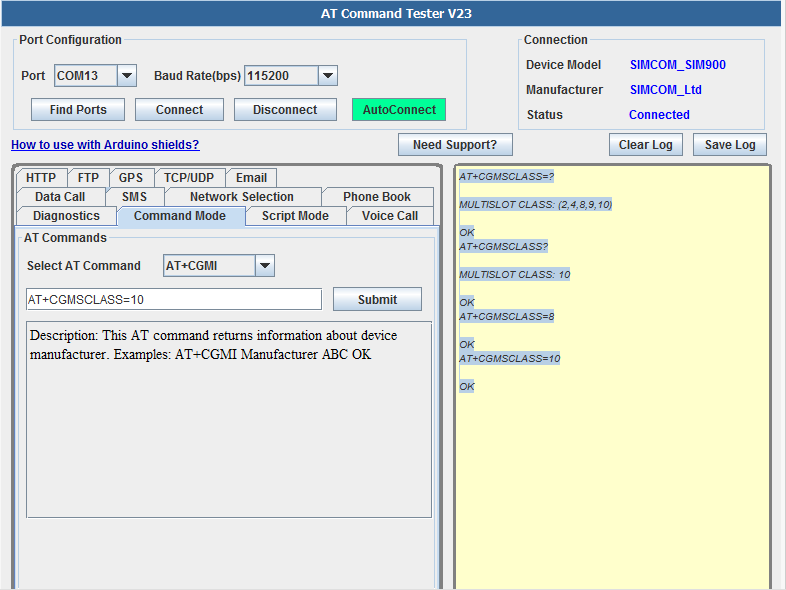Expand the Select AT Command dropdown arrow
Image resolution: width=786 pixels, height=590 pixels.
click(x=265, y=266)
